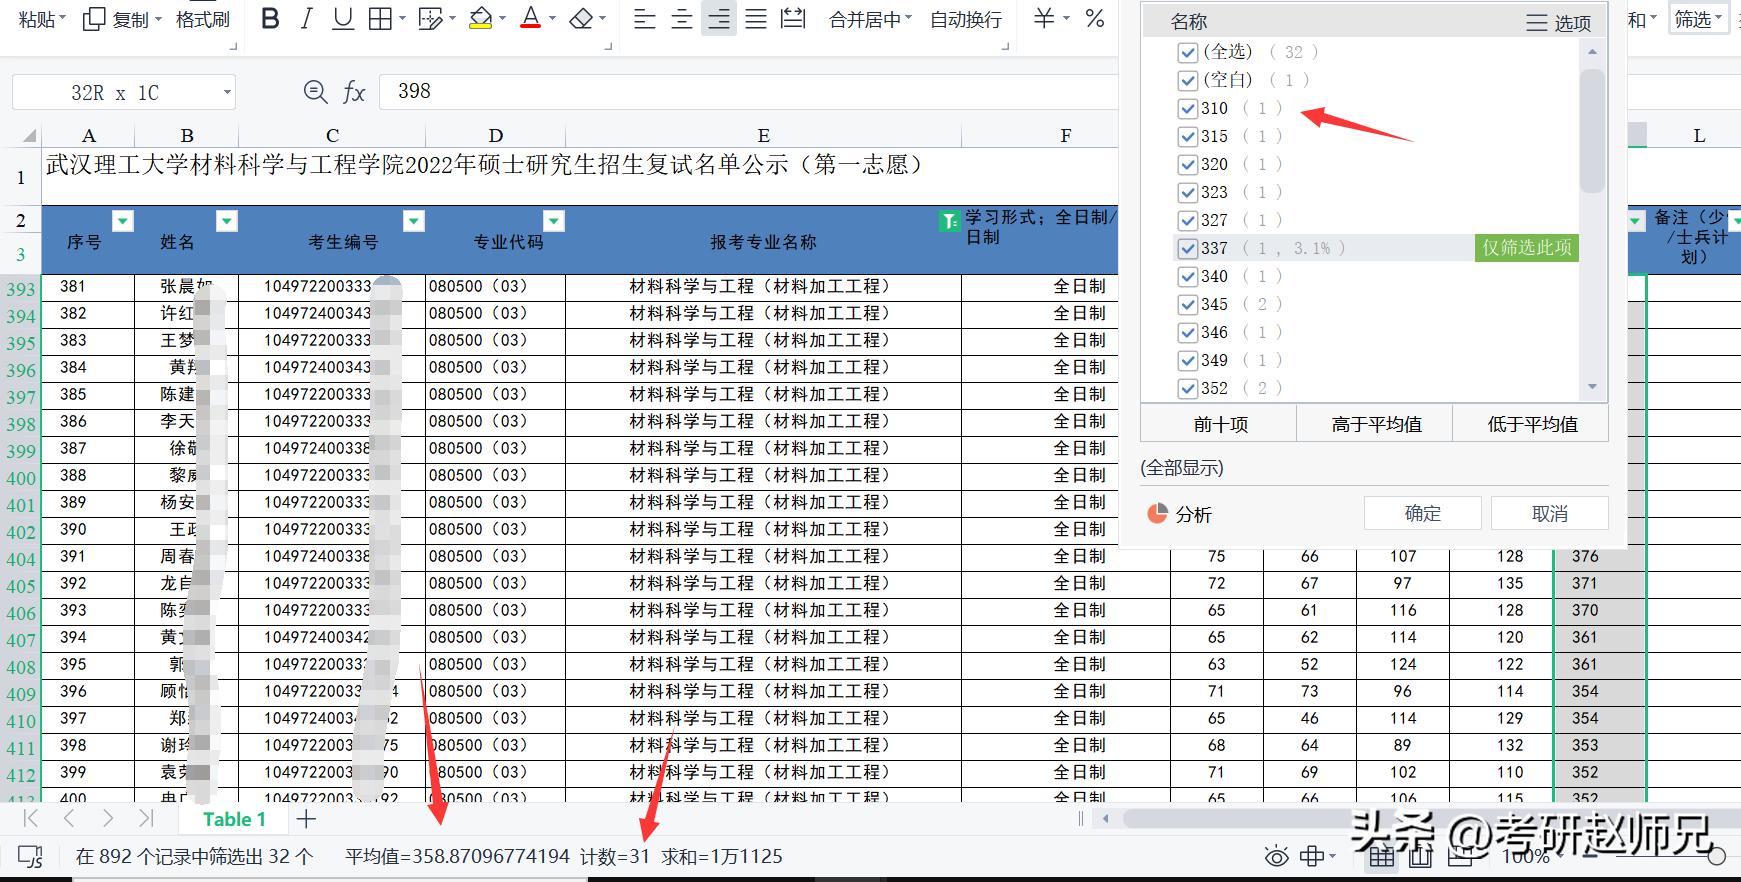Justify text alignment

(x=756, y=19)
